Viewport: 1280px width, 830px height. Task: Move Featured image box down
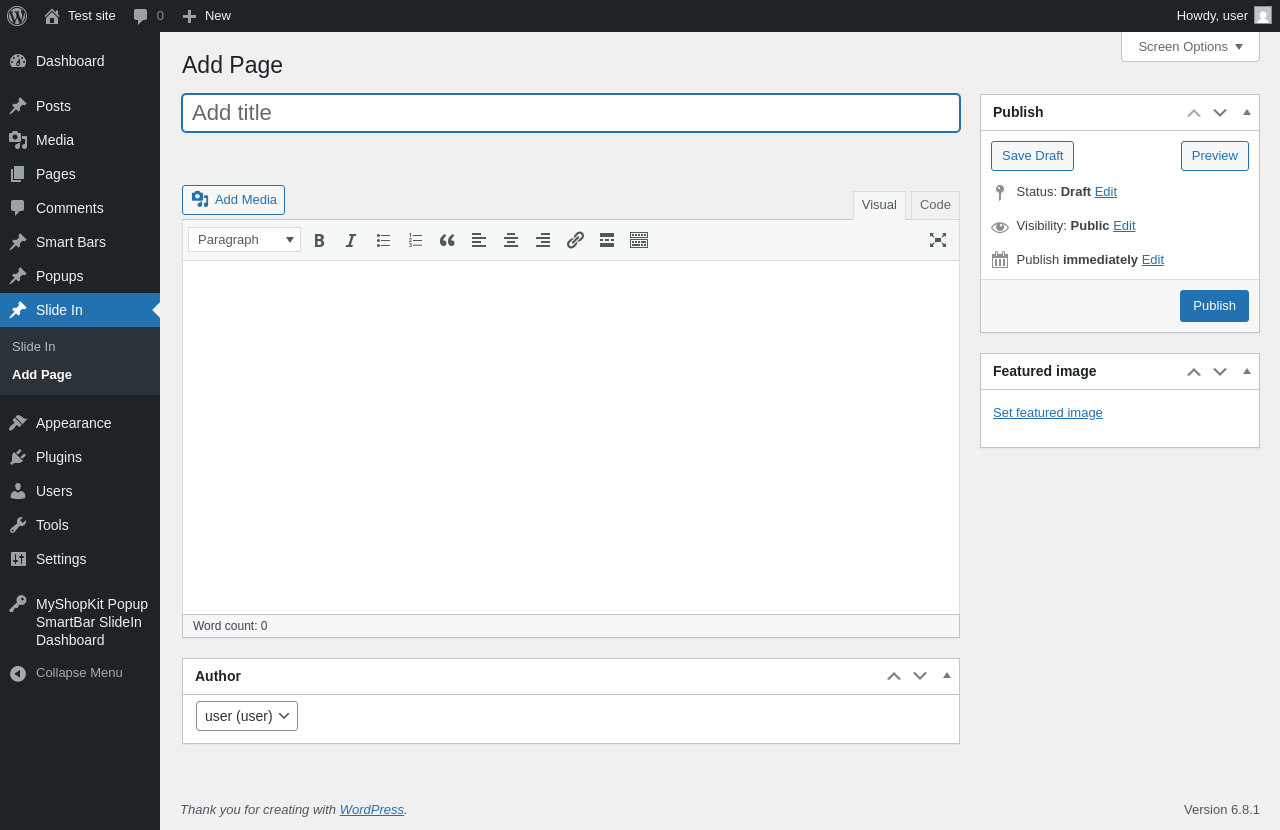[1220, 372]
